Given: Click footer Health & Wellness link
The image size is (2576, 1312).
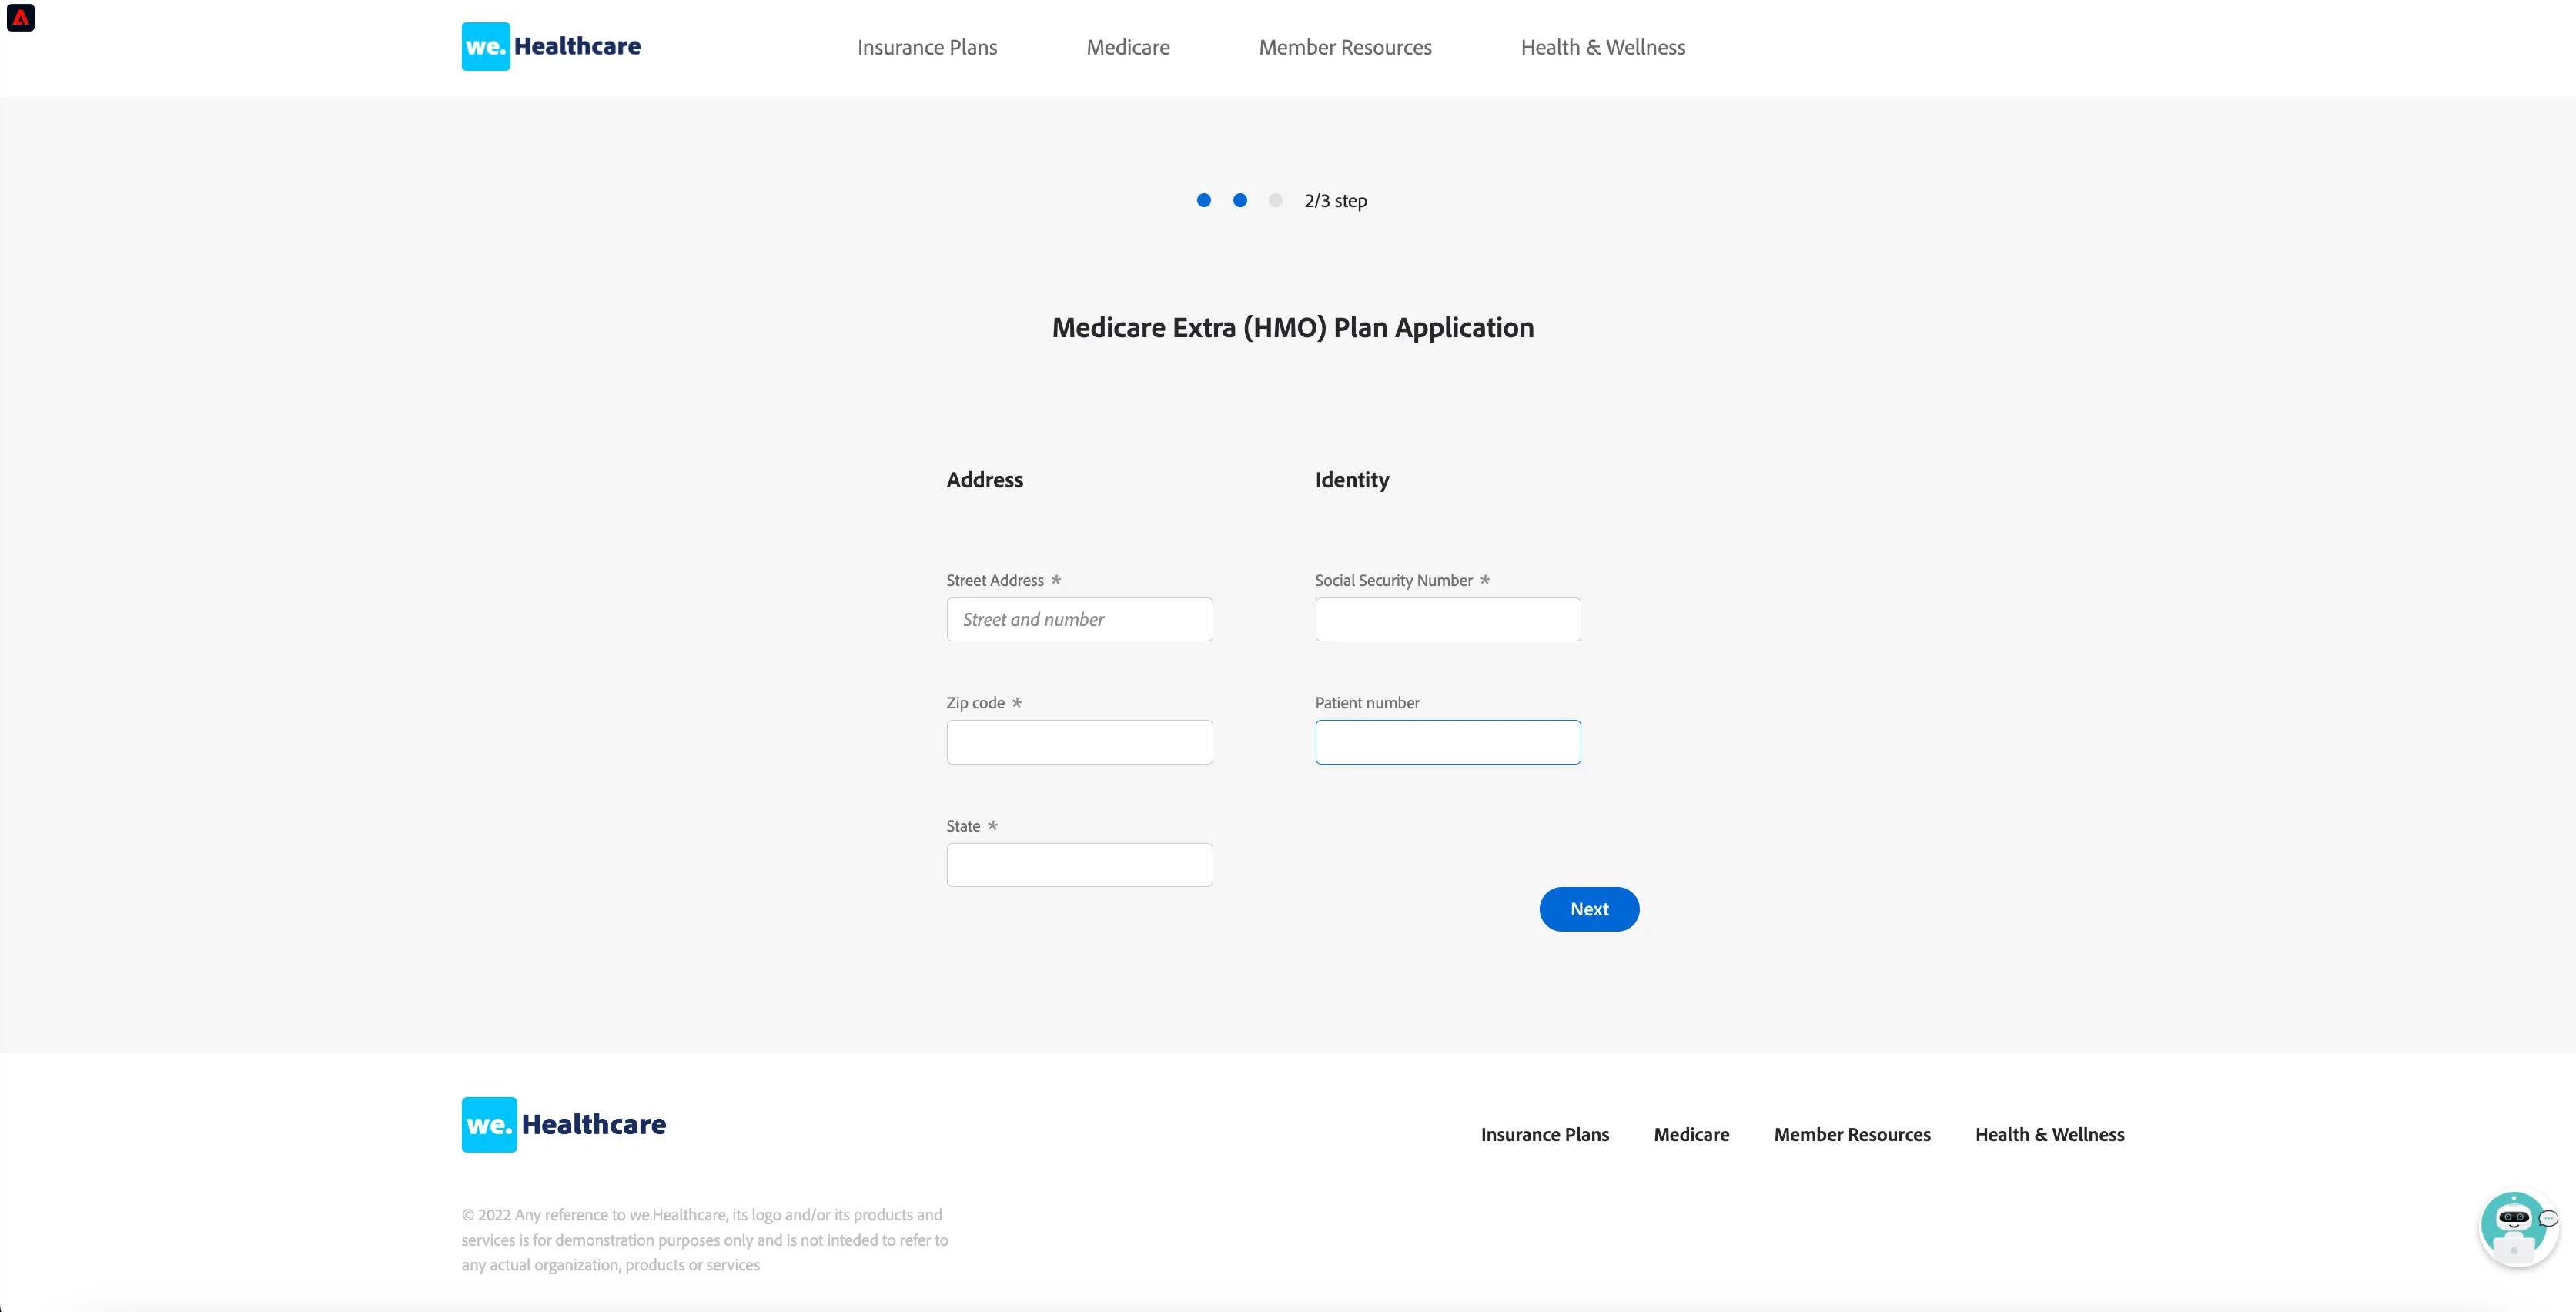Looking at the screenshot, I should (2050, 1134).
